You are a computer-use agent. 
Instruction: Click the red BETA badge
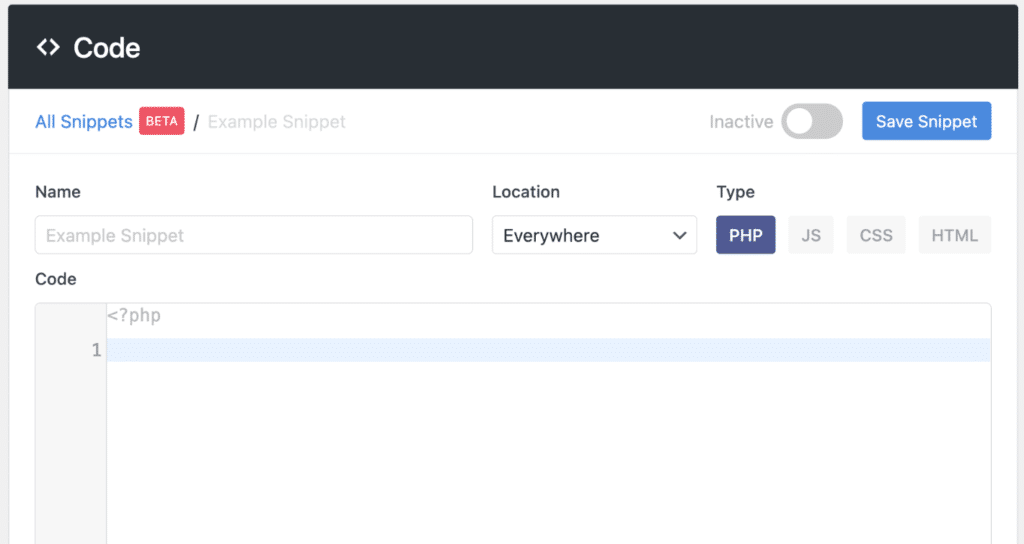coord(162,121)
